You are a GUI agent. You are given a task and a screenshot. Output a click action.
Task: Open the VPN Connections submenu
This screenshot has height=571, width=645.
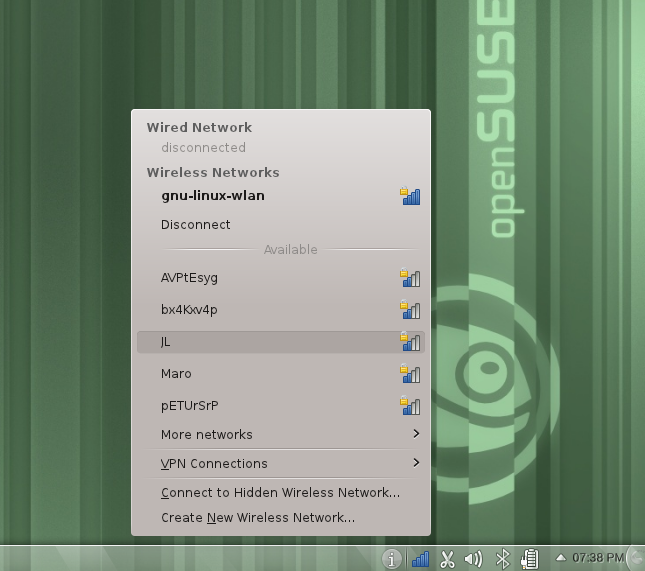coord(281,463)
